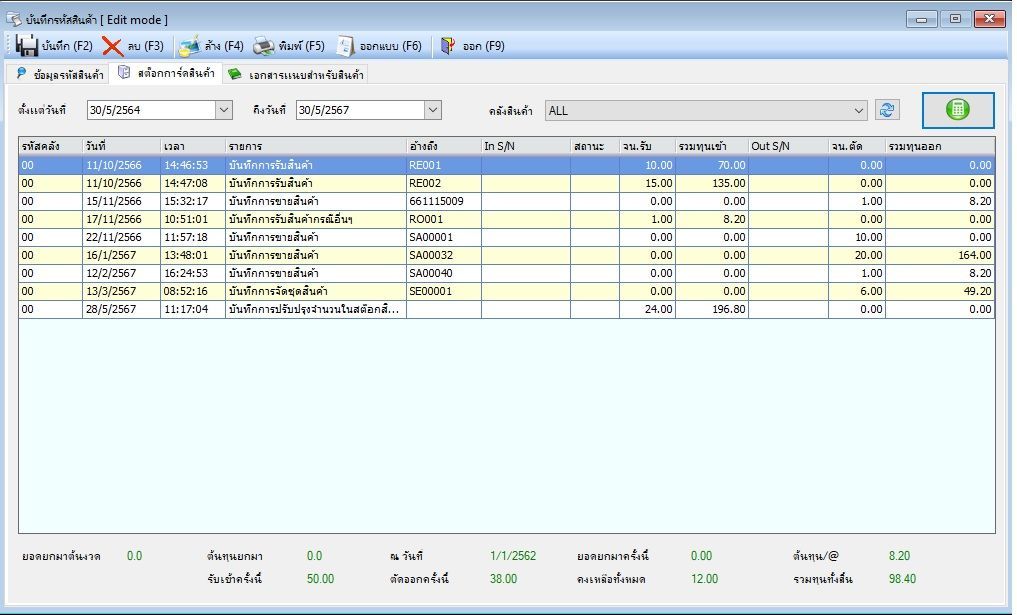1017x615 pixels.
Task: Click the printer icon (F5)
Action: (264, 46)
